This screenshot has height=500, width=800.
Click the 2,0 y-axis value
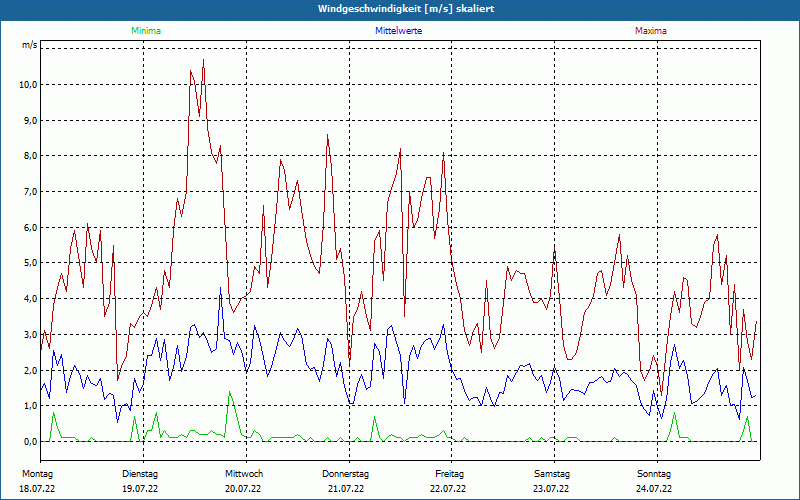coord(30,370)
